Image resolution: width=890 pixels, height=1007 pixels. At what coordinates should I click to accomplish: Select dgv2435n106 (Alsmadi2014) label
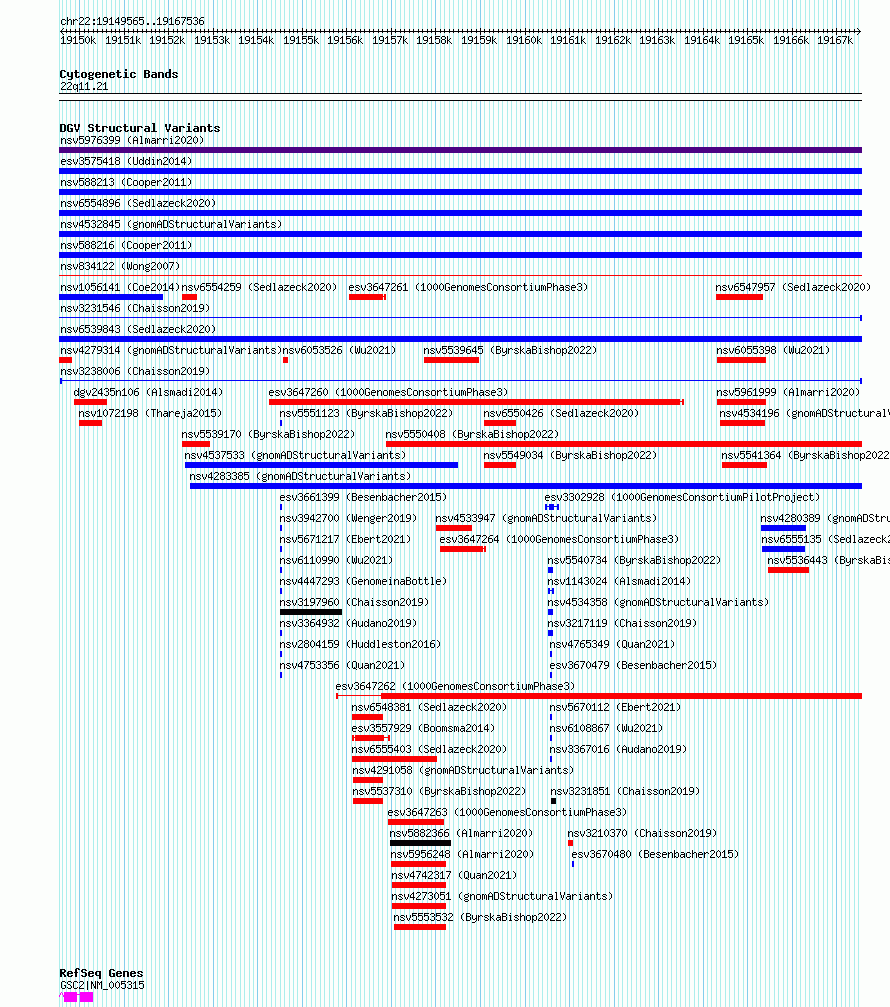[148, 392]
